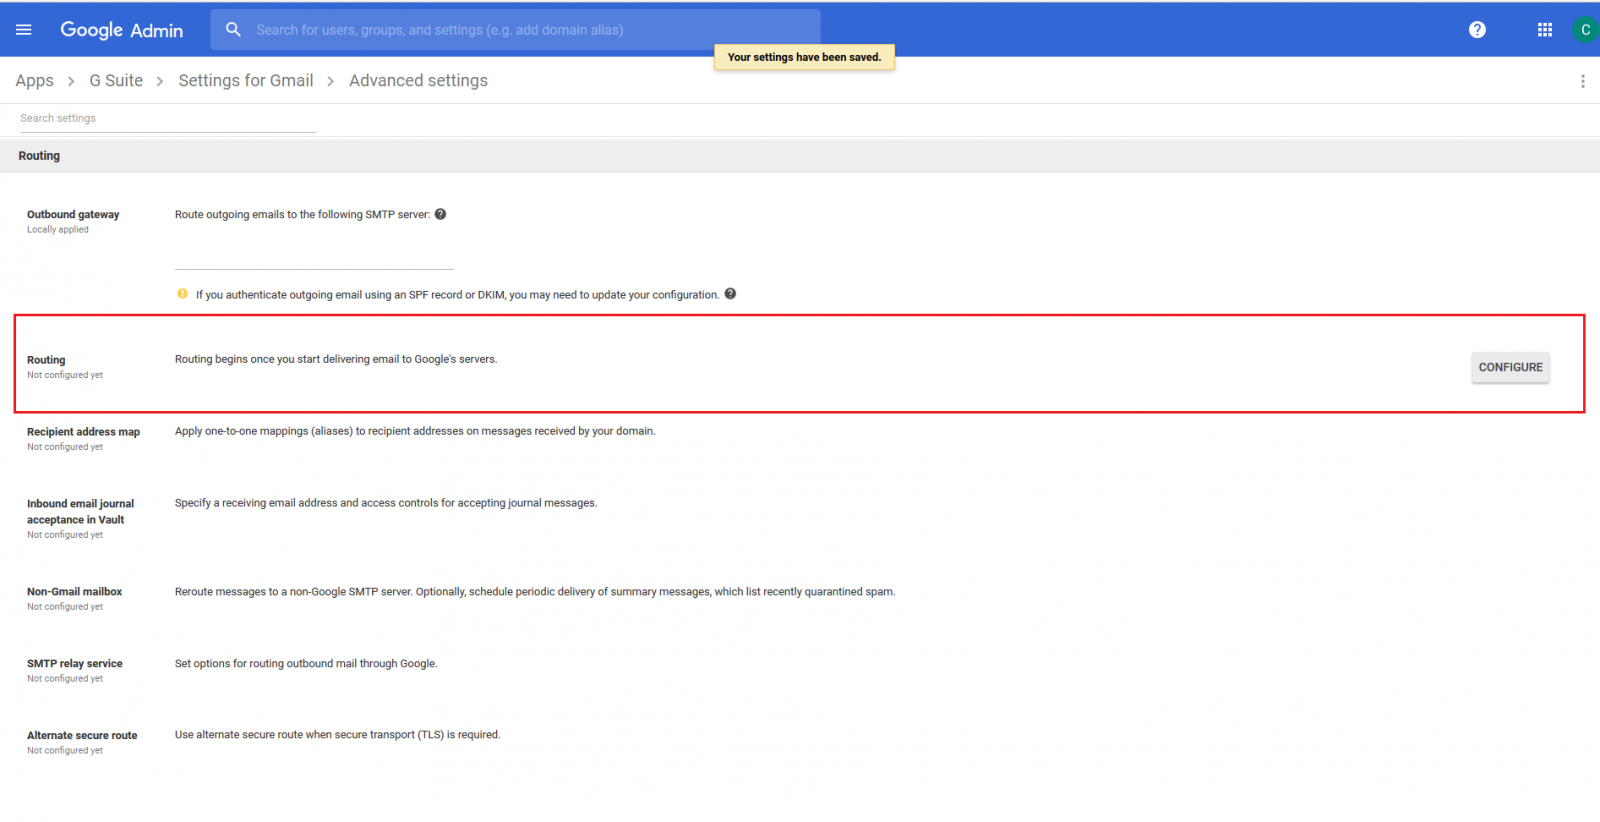Select the Recipient address map setting
The width and height of the screenshot is (1600, 822).
[x=83, y=432]
